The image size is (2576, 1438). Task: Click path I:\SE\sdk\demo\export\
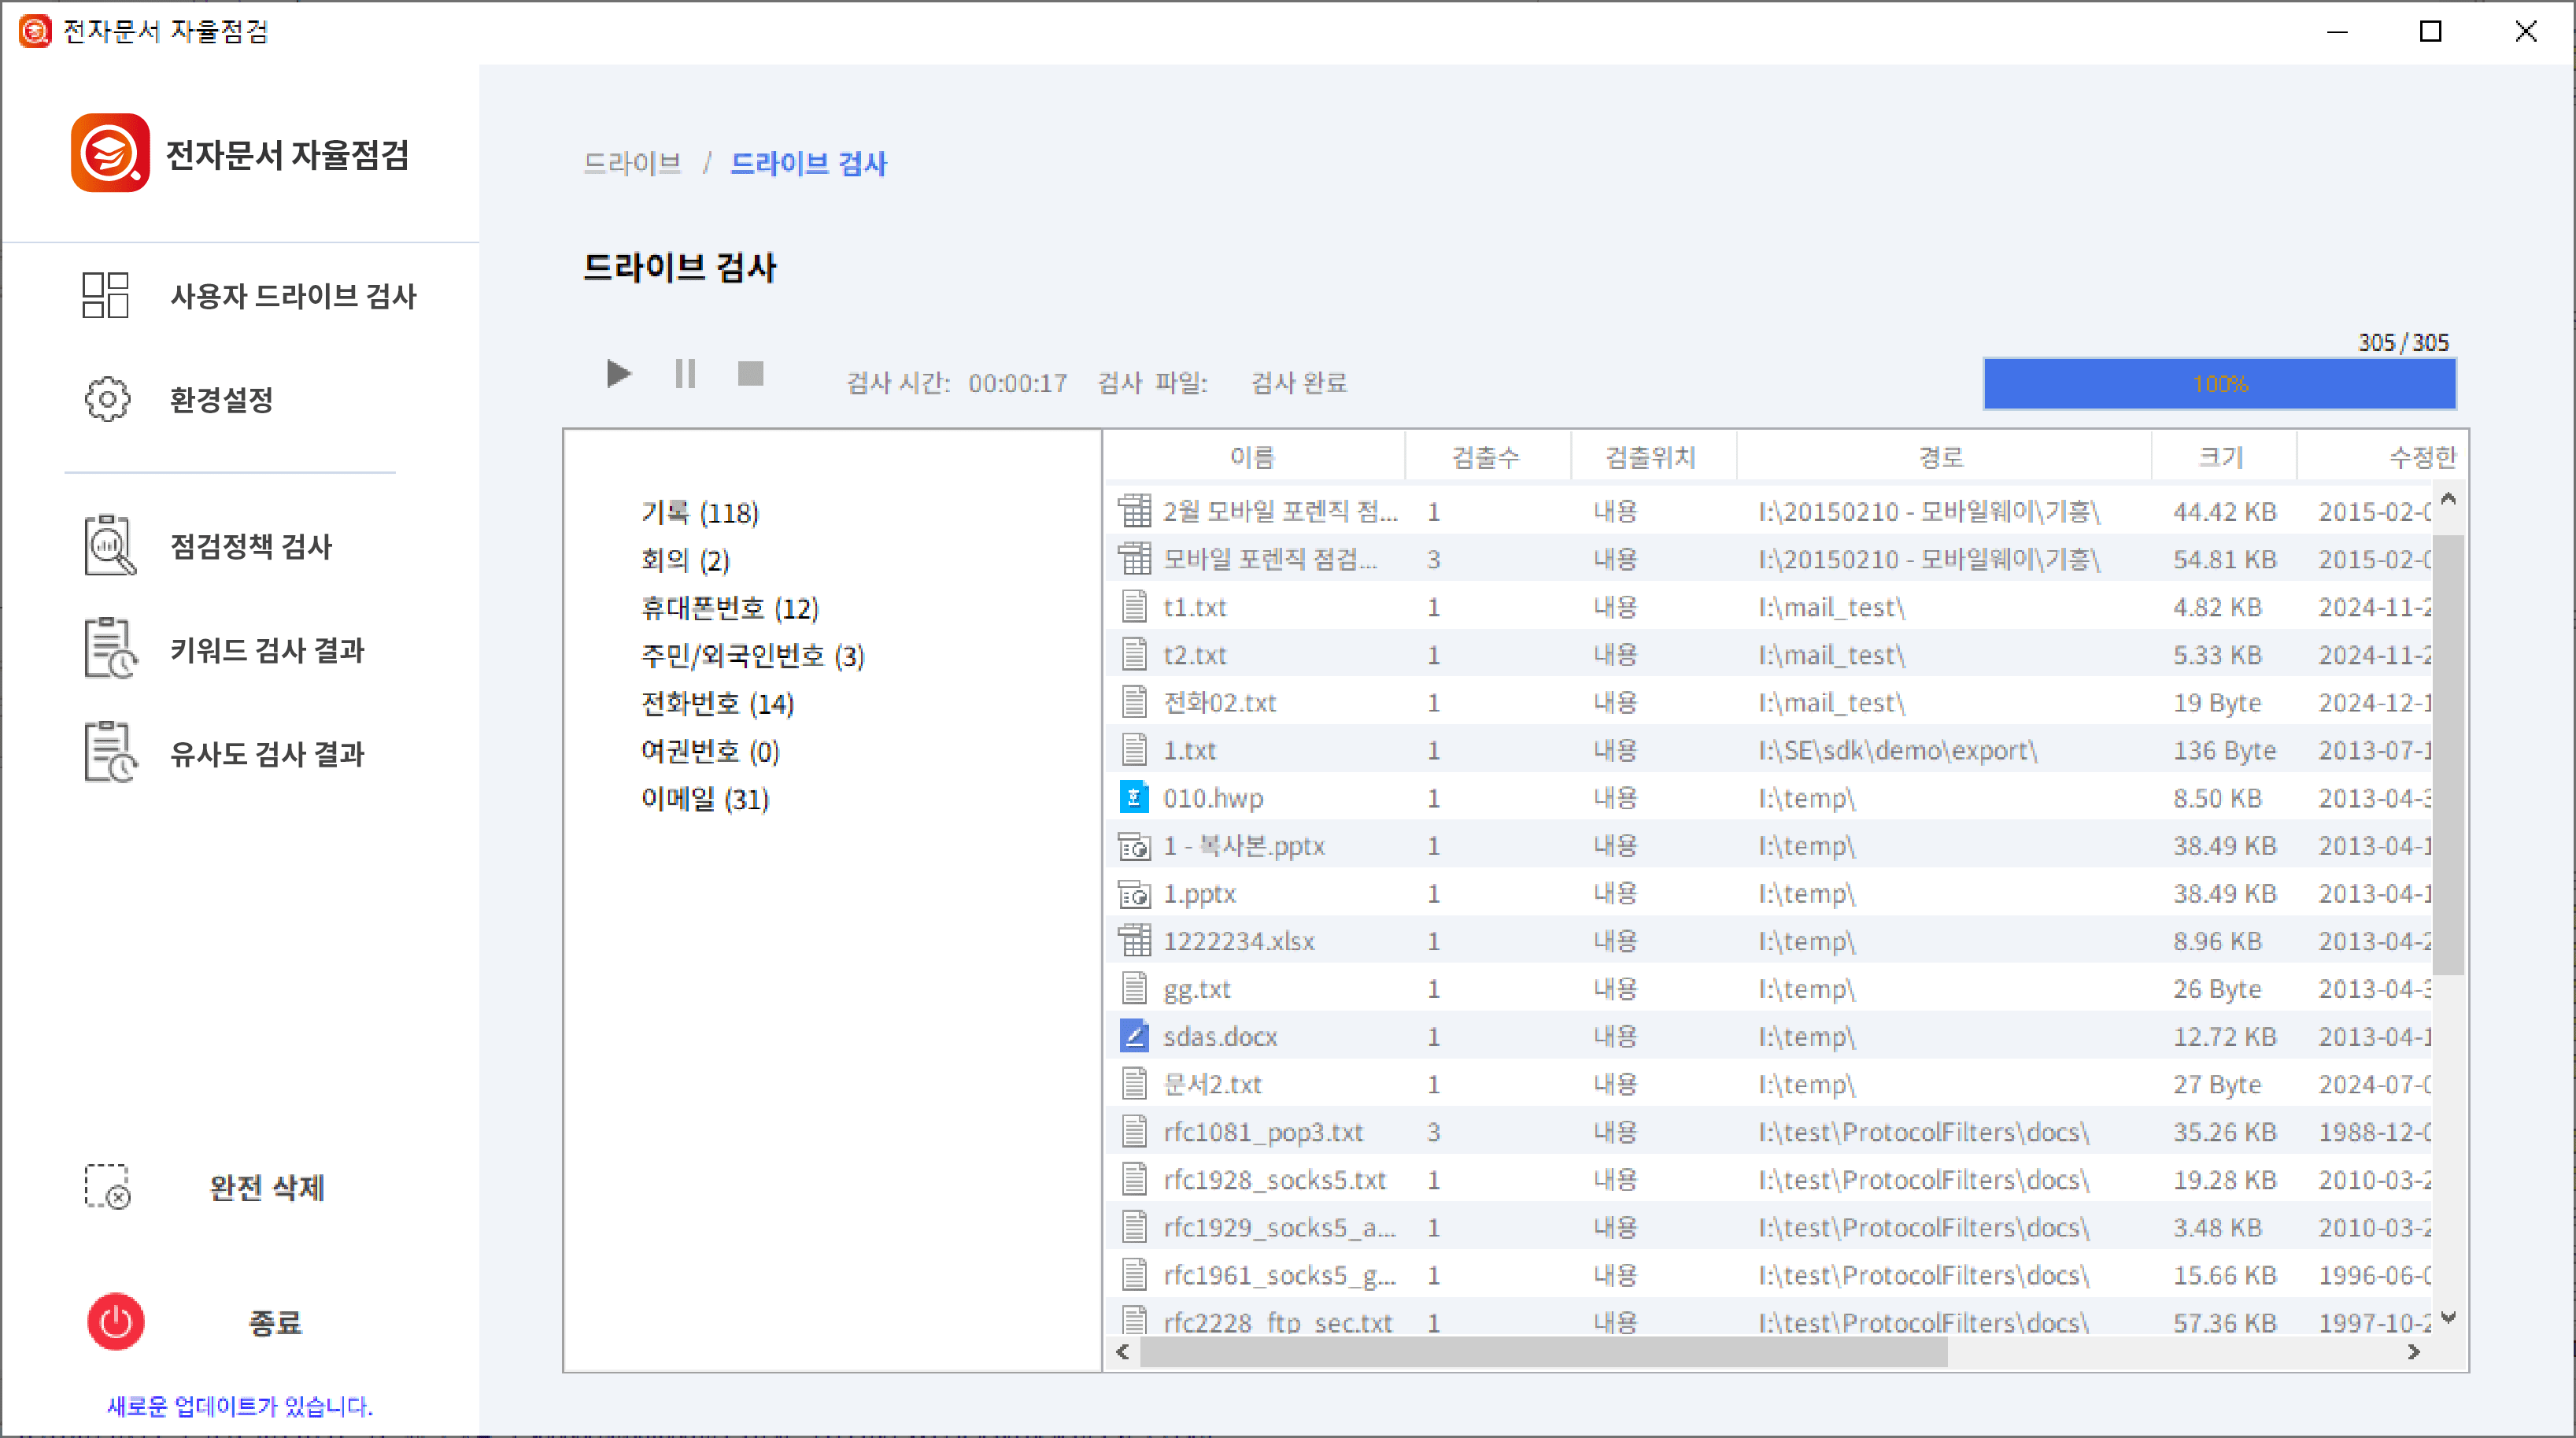coord(1897,750)
